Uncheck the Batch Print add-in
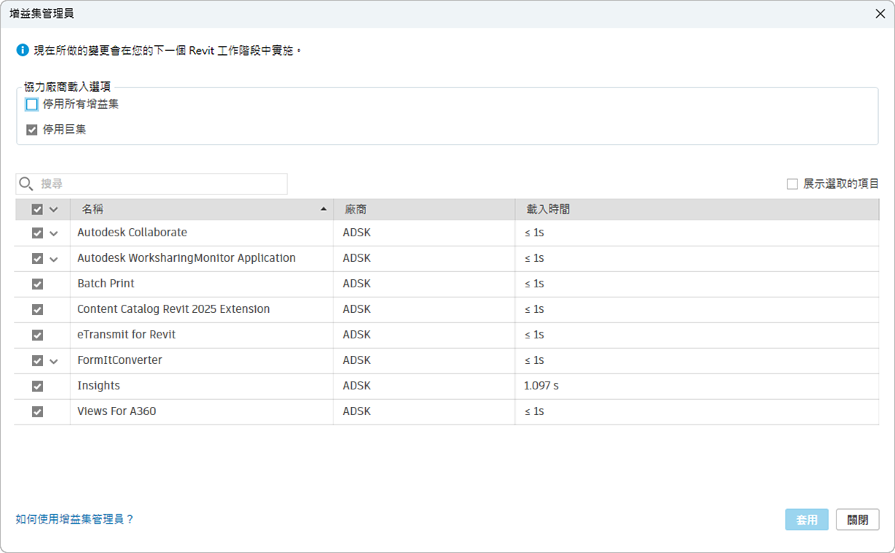The image size is (895, 553). coord(38,284)
